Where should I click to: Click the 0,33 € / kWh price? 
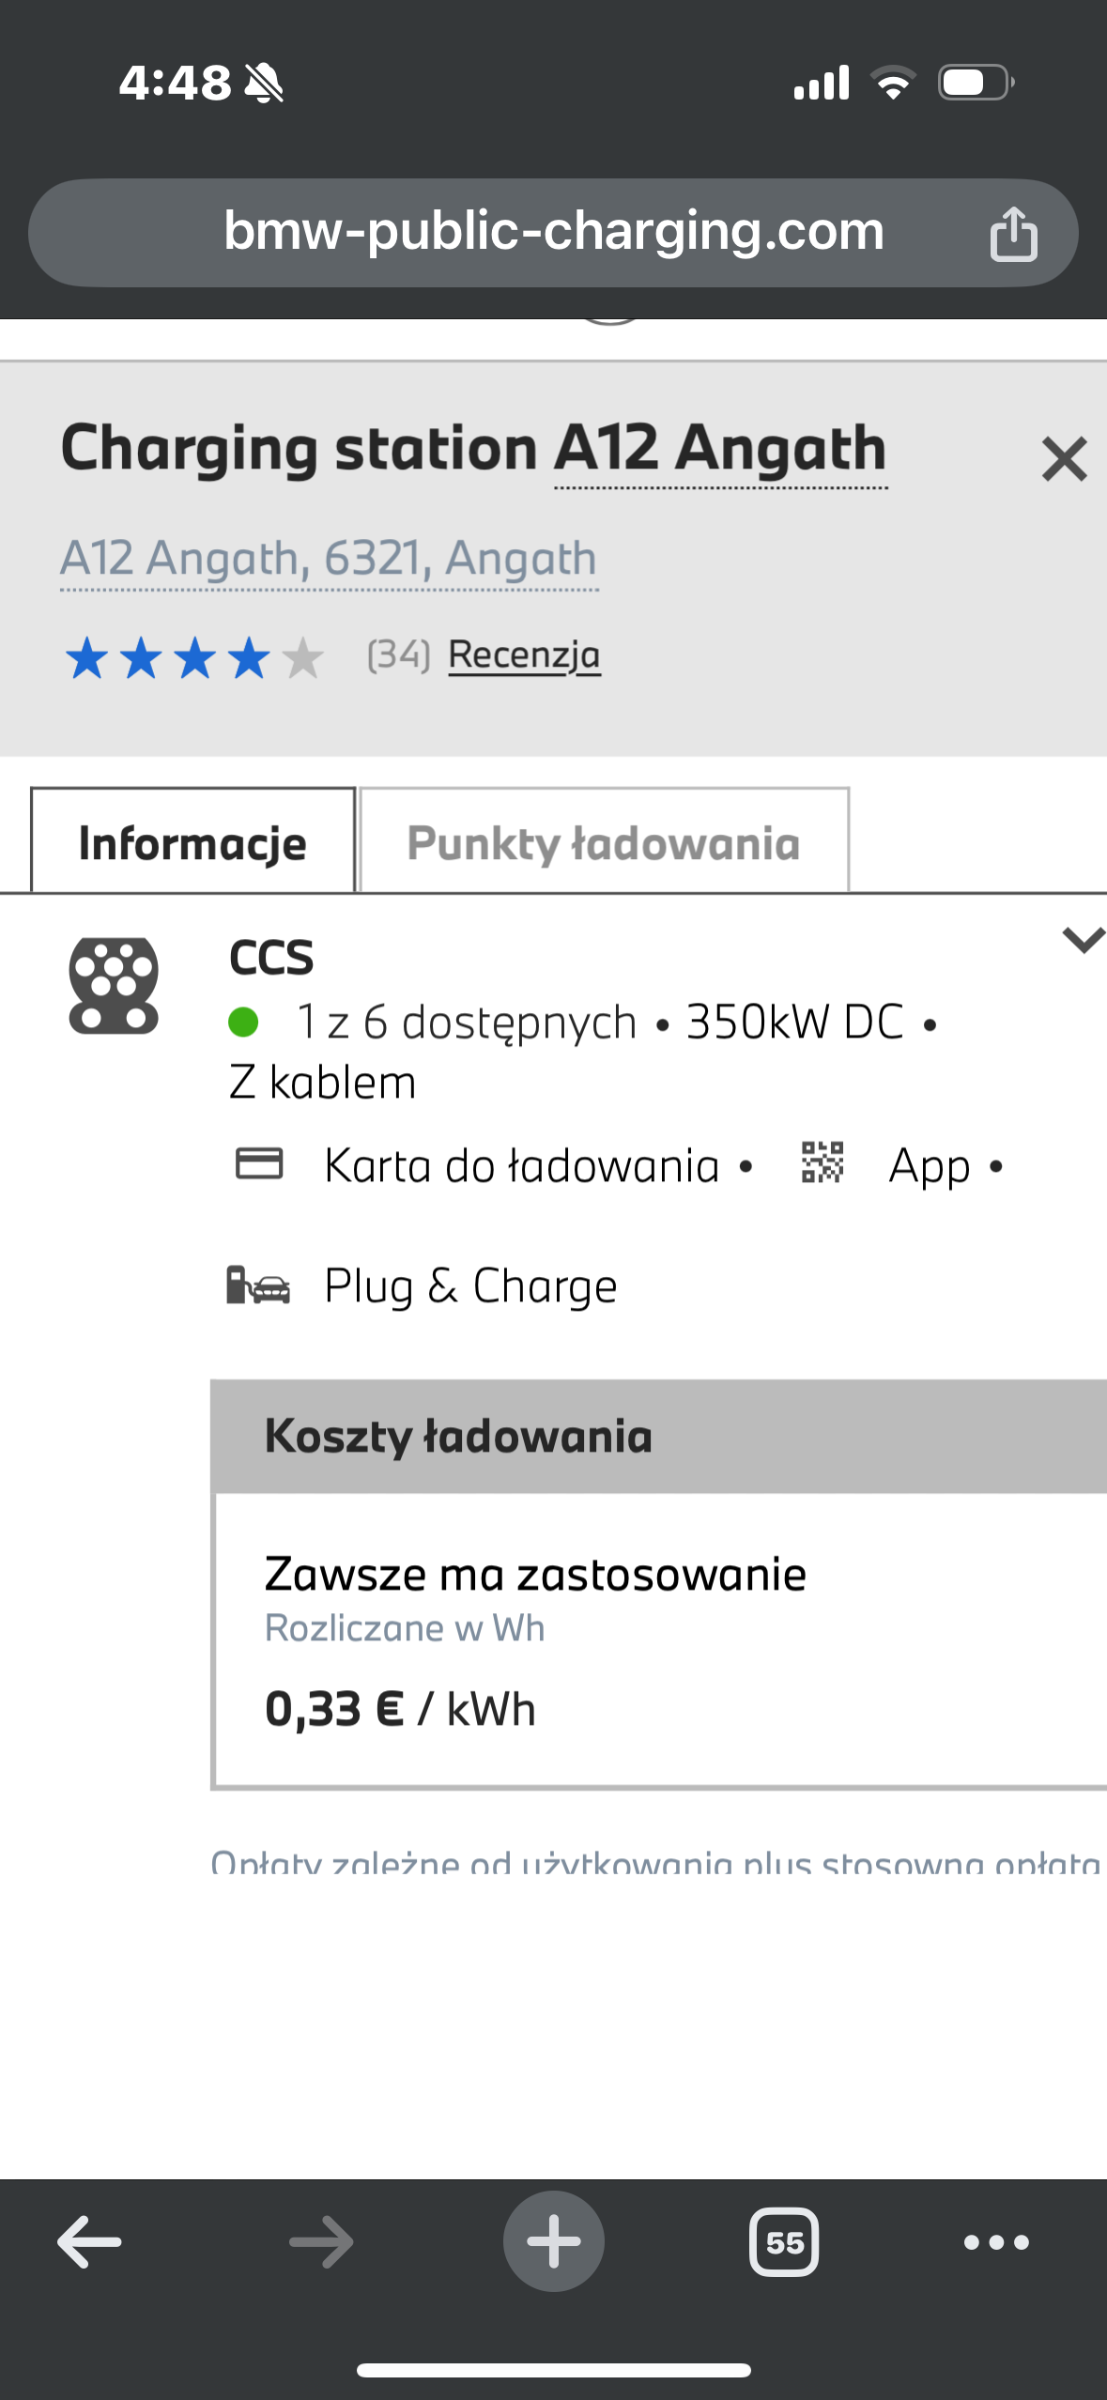400,1709
